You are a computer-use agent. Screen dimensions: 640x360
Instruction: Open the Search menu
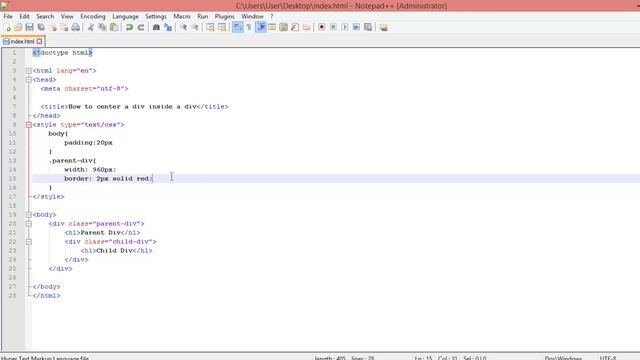click(45, 16)
